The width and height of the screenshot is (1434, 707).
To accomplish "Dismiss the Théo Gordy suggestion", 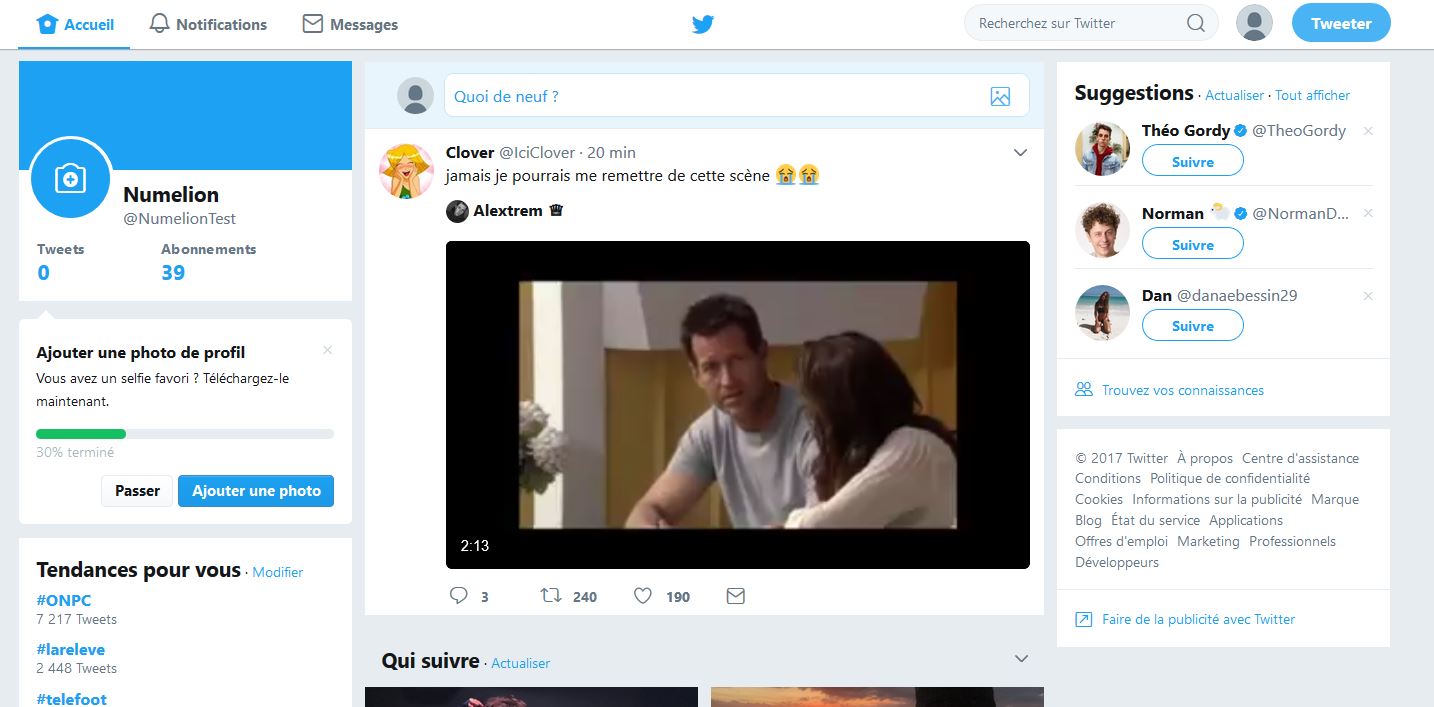I will coord(1368,131).
